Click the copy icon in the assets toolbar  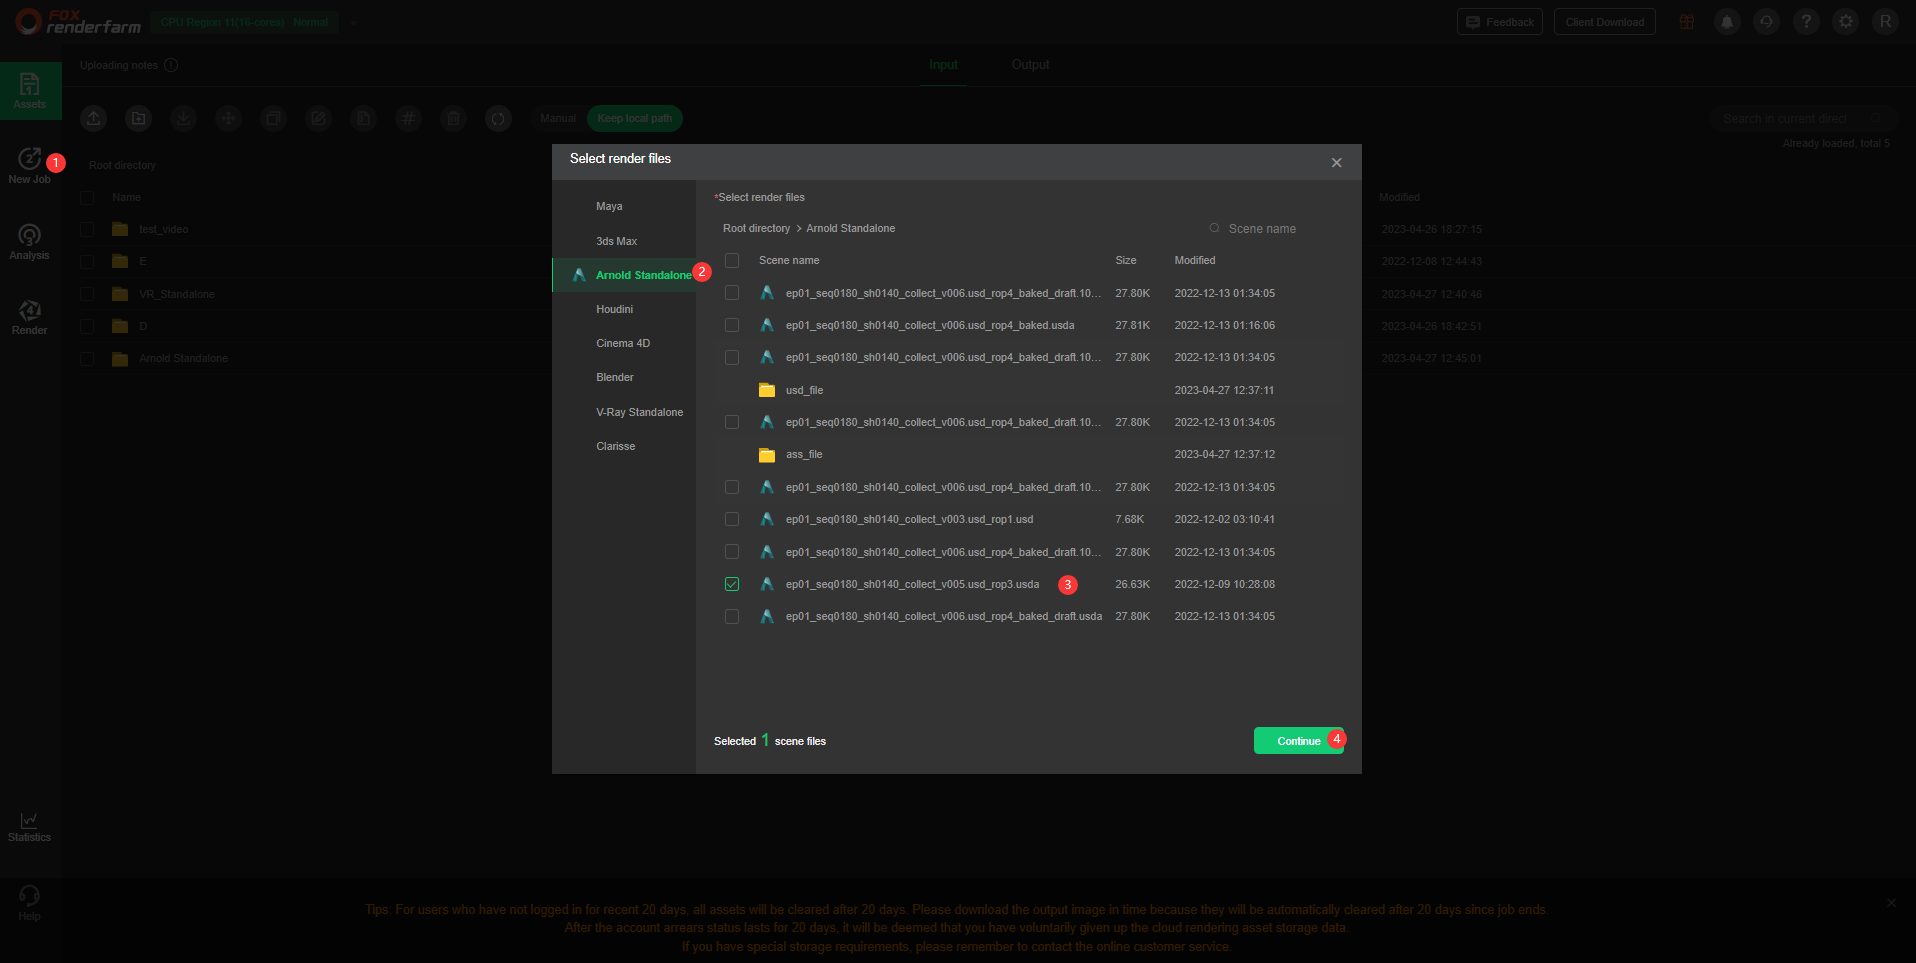pyautogui.click(x=274, y=119)
